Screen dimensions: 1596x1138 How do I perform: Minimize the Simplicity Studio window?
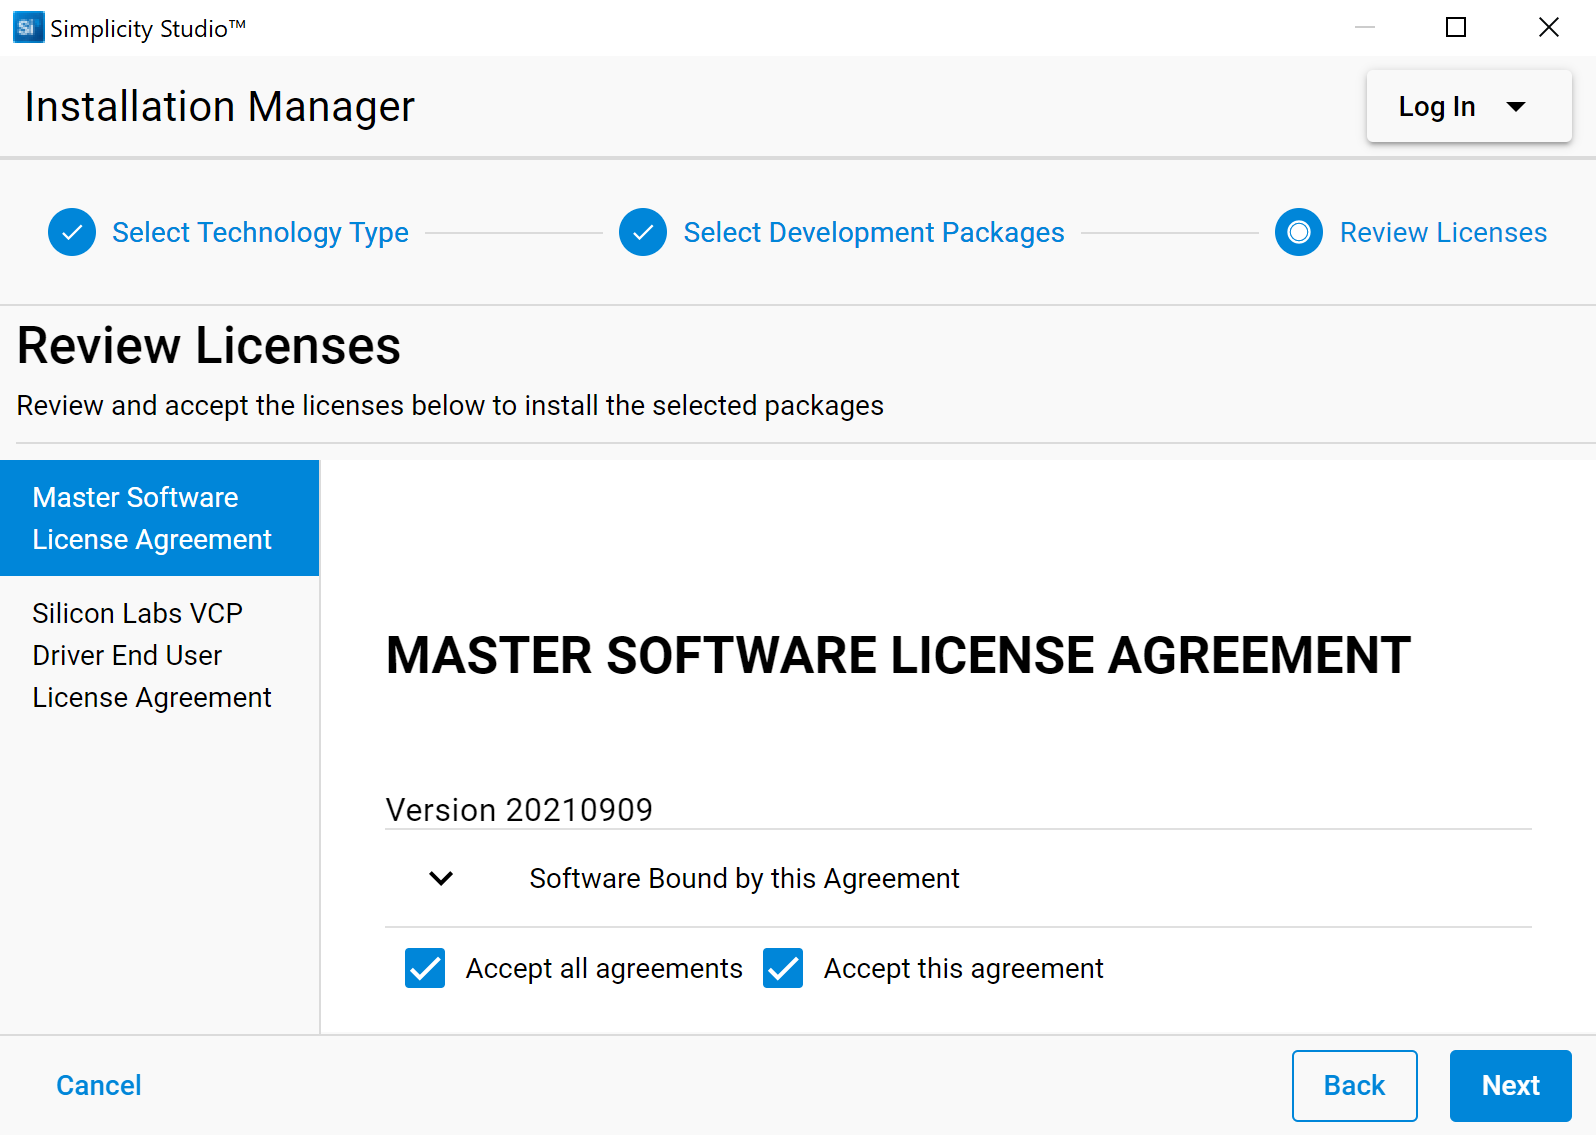click(x=1365, y=28)
